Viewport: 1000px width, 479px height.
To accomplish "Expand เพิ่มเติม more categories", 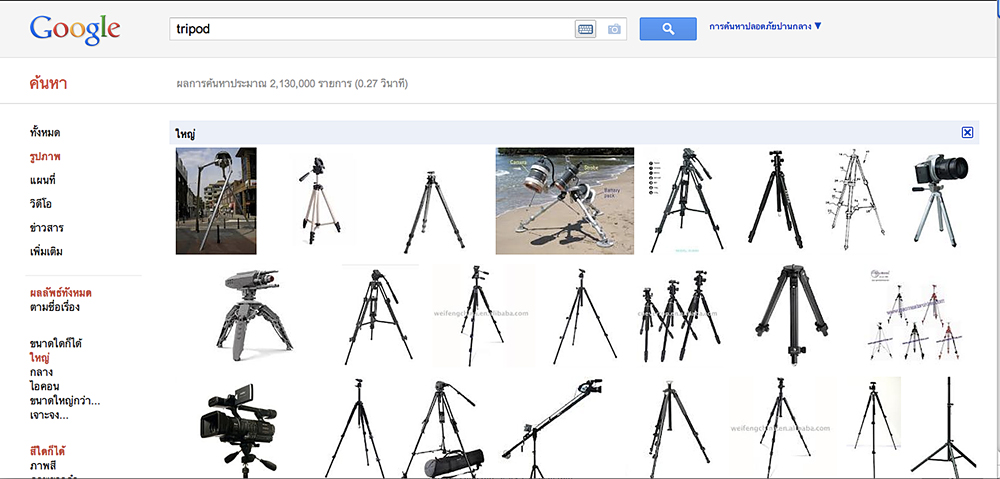I will pos(46,251).
